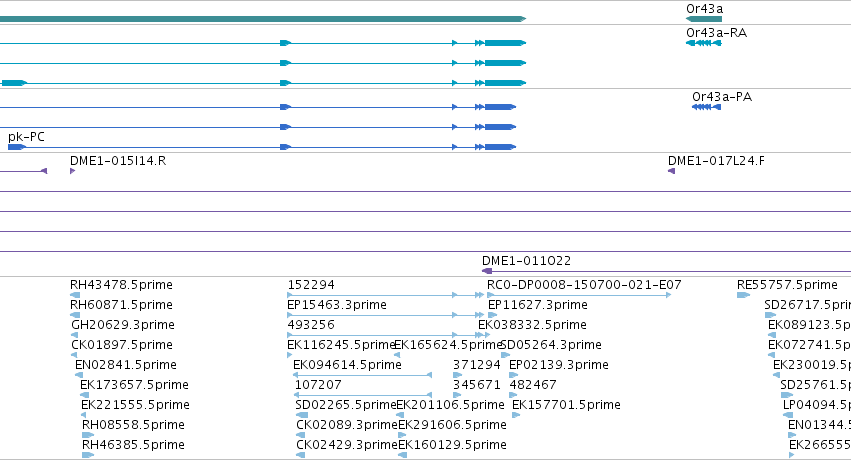The width and height of the screenshot is (851, 460).
Task: Click the SD02265.5prime label
Action: pyautogui.click(x=346, y=405)
